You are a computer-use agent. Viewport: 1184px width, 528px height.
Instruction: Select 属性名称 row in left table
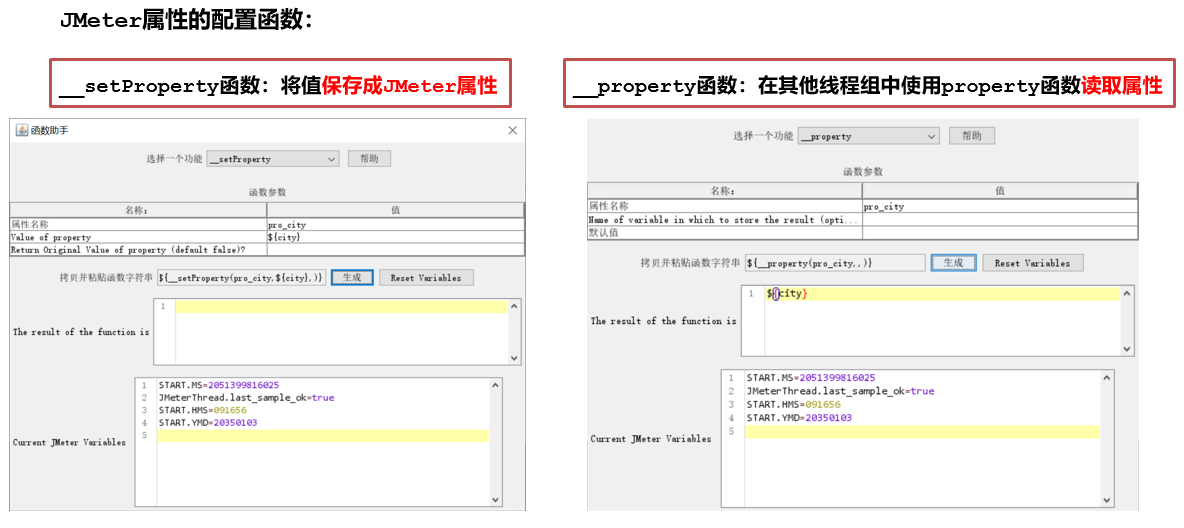click(138, 225)
